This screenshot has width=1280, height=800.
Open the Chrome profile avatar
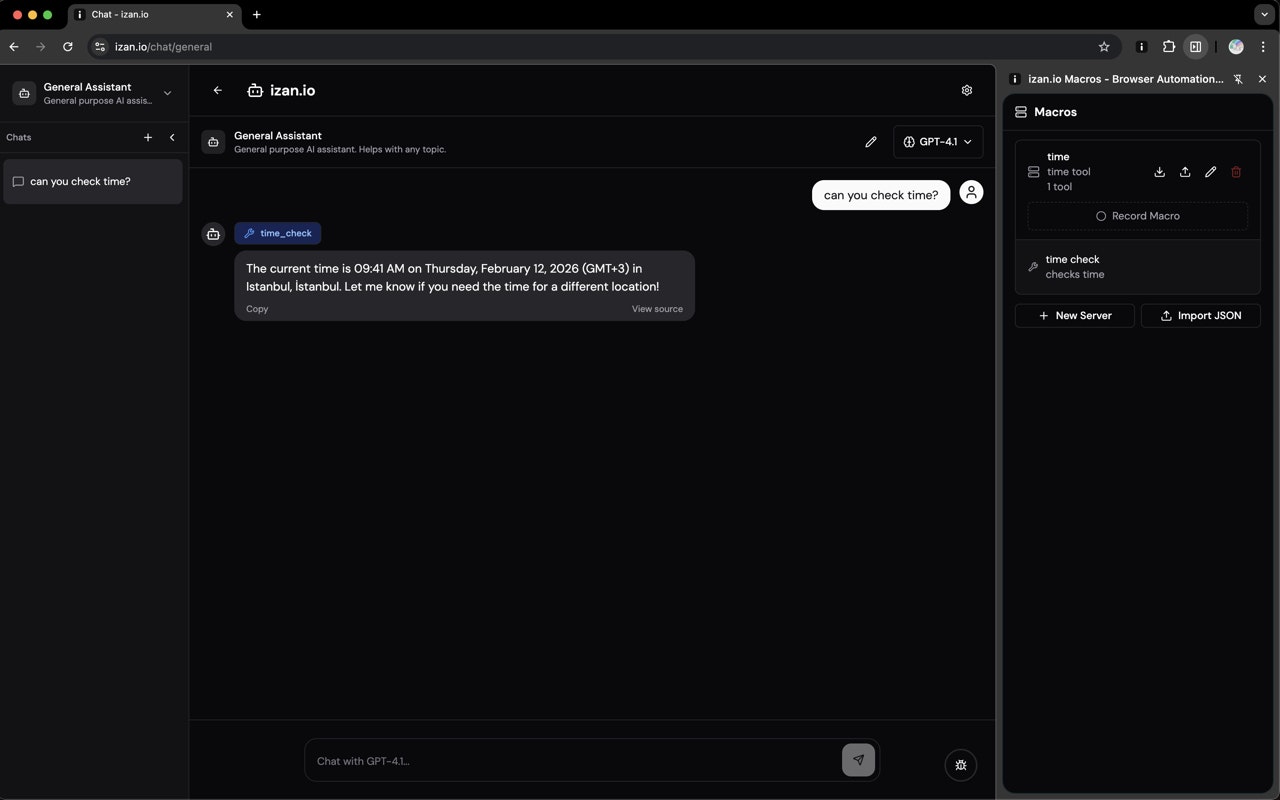coord(1236,47)
